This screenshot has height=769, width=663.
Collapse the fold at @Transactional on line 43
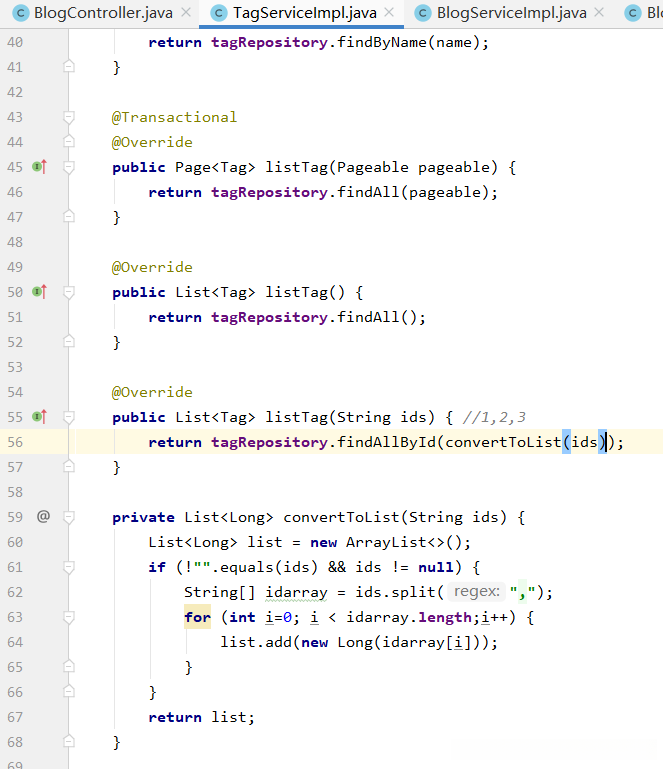69,117
